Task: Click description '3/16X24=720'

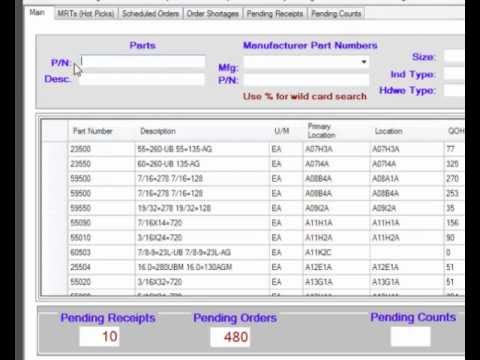Action: 202,238
